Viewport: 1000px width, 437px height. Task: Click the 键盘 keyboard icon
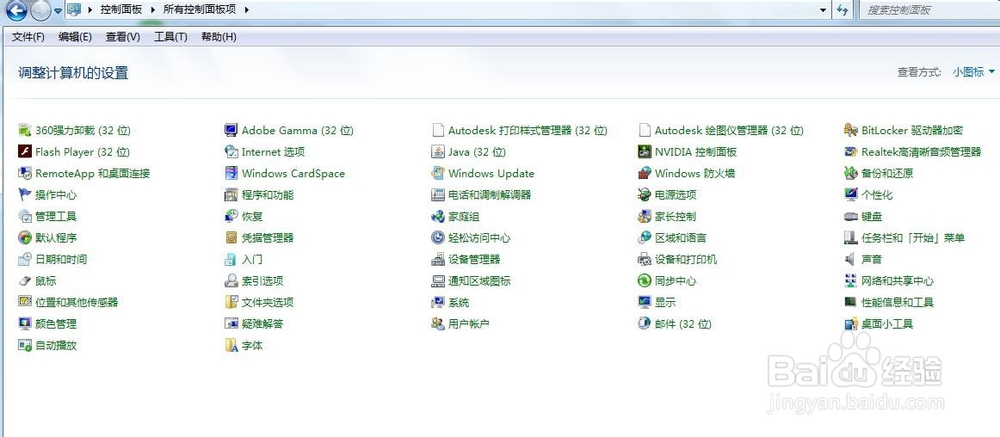click(851, 216)
